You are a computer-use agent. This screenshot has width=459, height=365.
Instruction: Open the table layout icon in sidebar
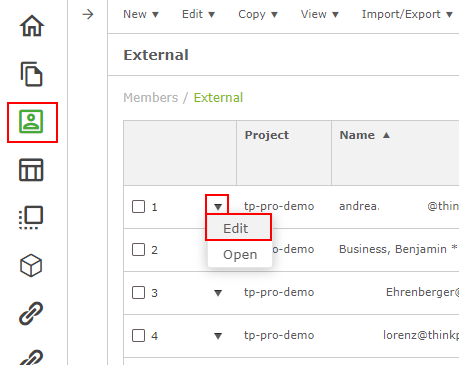[31, 170]
